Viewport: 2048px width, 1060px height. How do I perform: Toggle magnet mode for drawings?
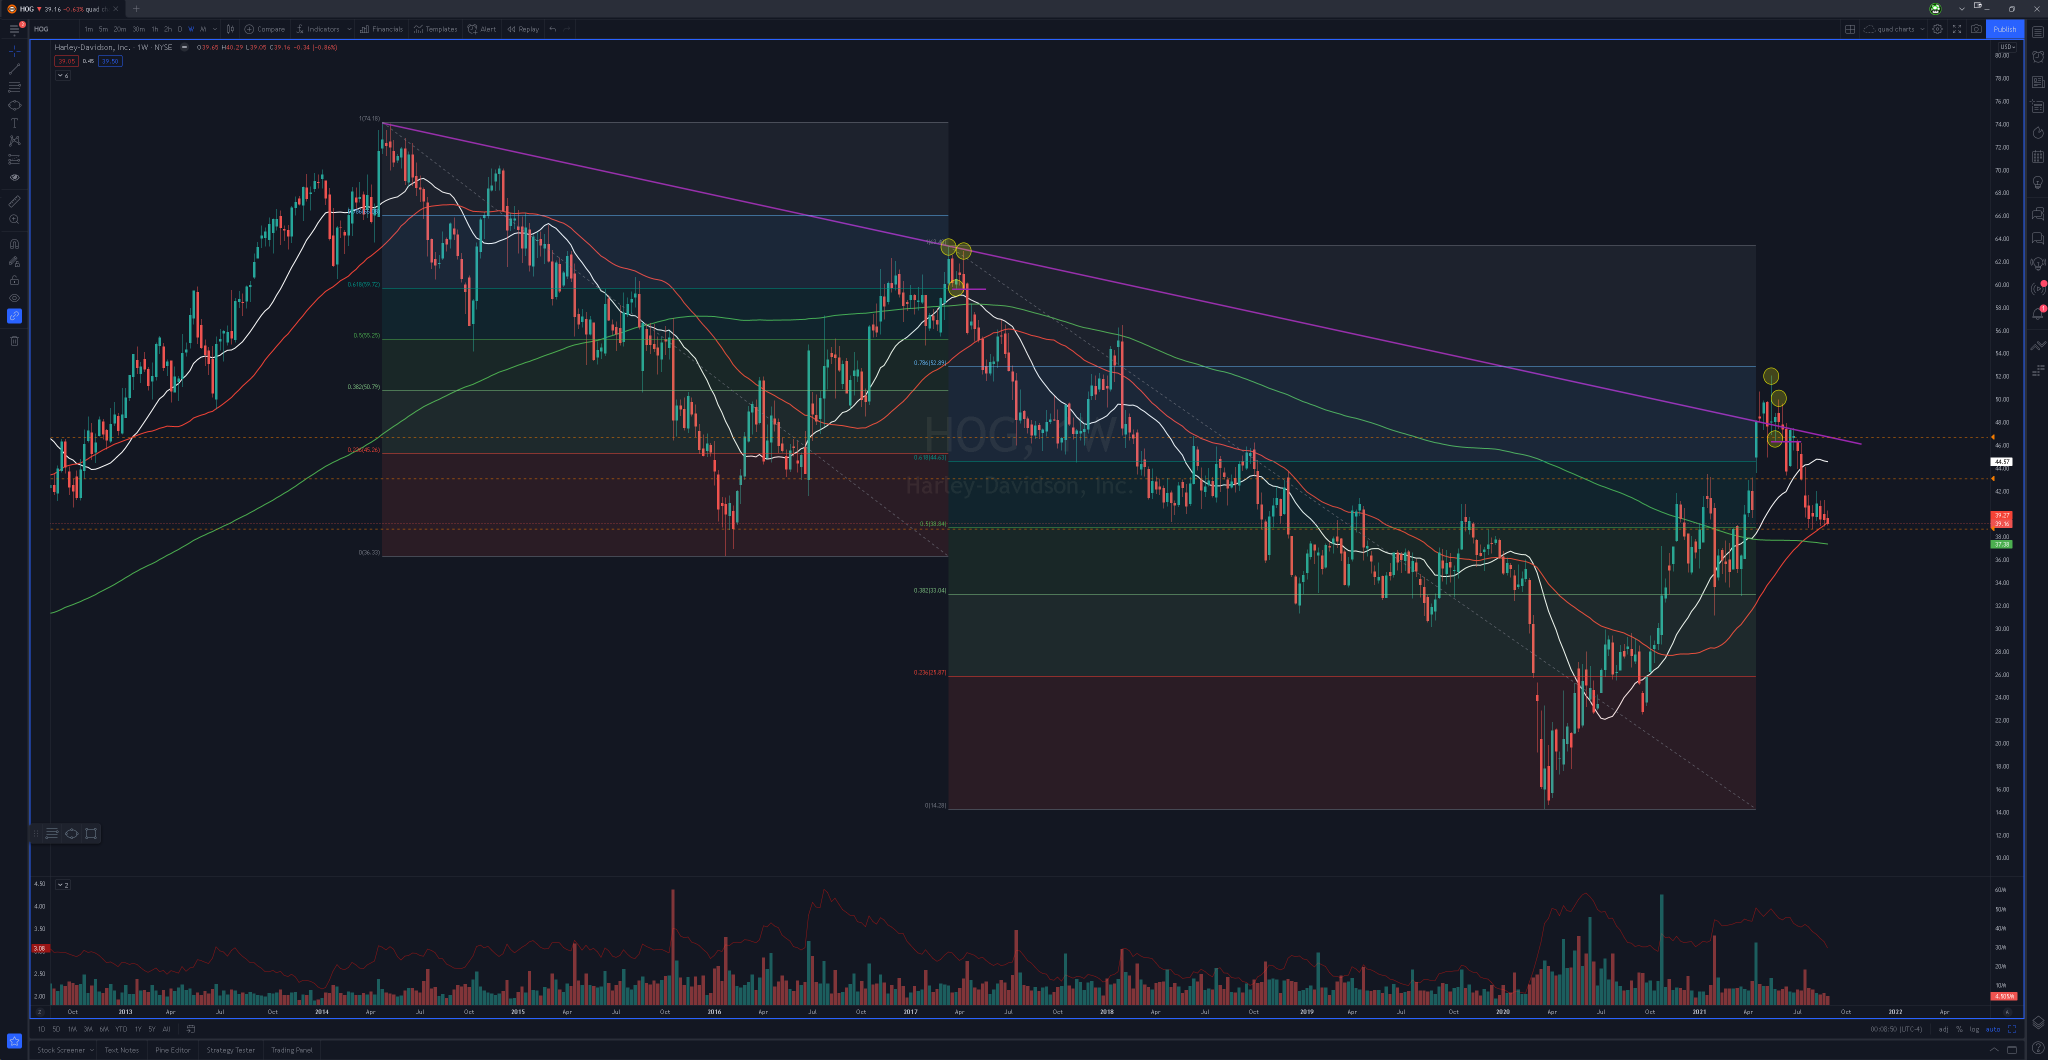pyautogui.click(x=14, y=244)
